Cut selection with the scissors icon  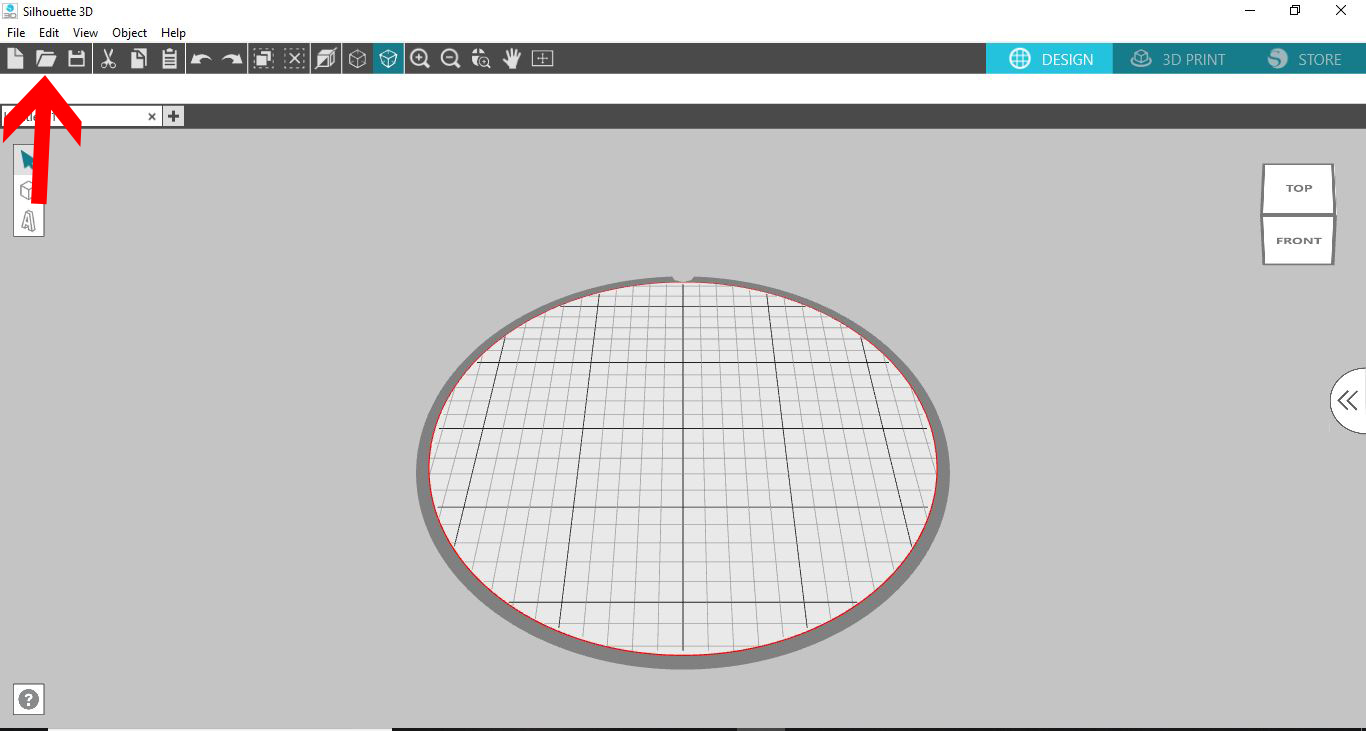(108, 59)
